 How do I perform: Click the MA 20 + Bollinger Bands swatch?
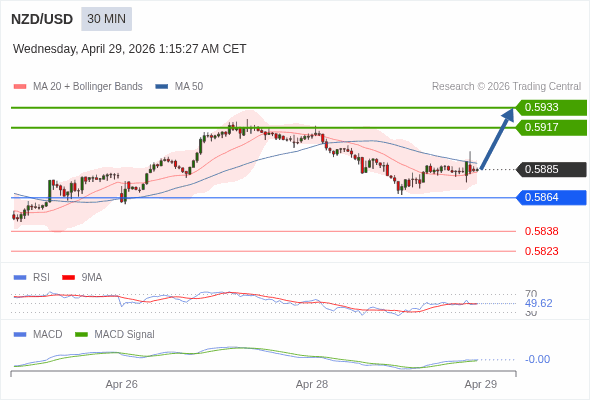[20, 87]
